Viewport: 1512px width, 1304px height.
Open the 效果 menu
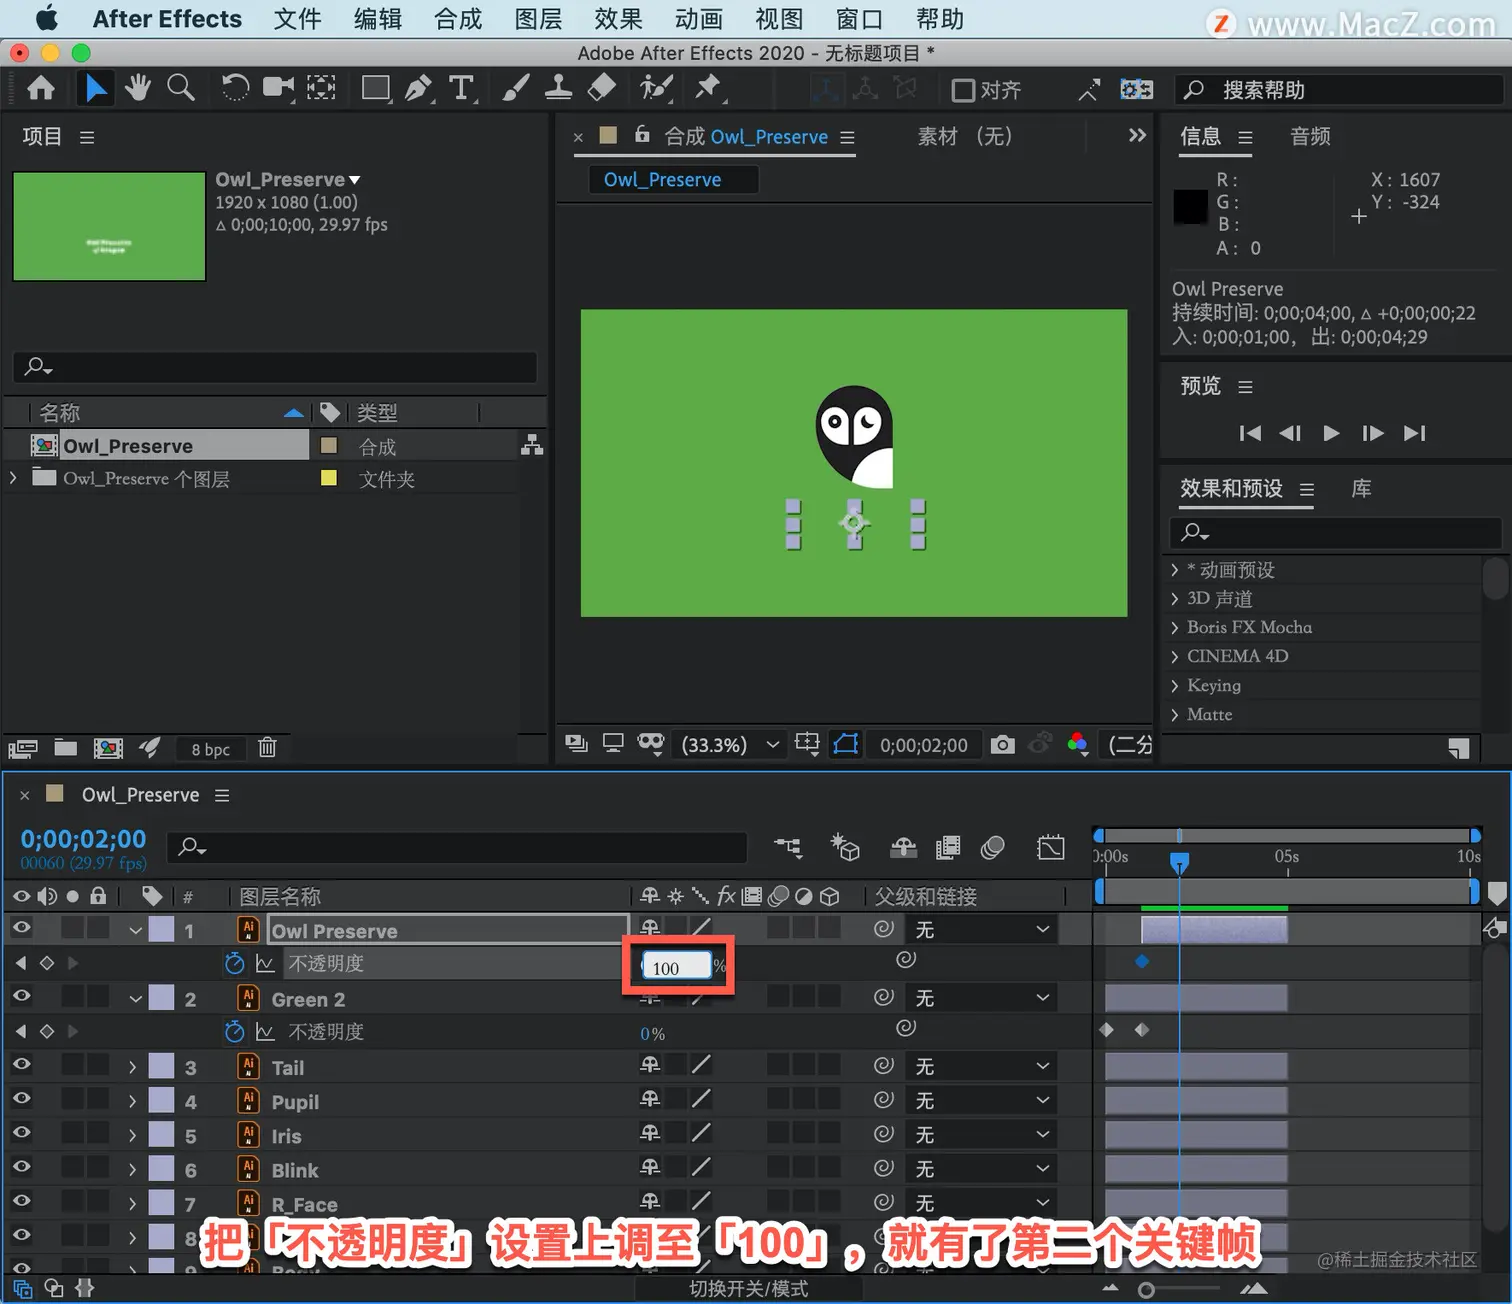click(x=618, y=19)
